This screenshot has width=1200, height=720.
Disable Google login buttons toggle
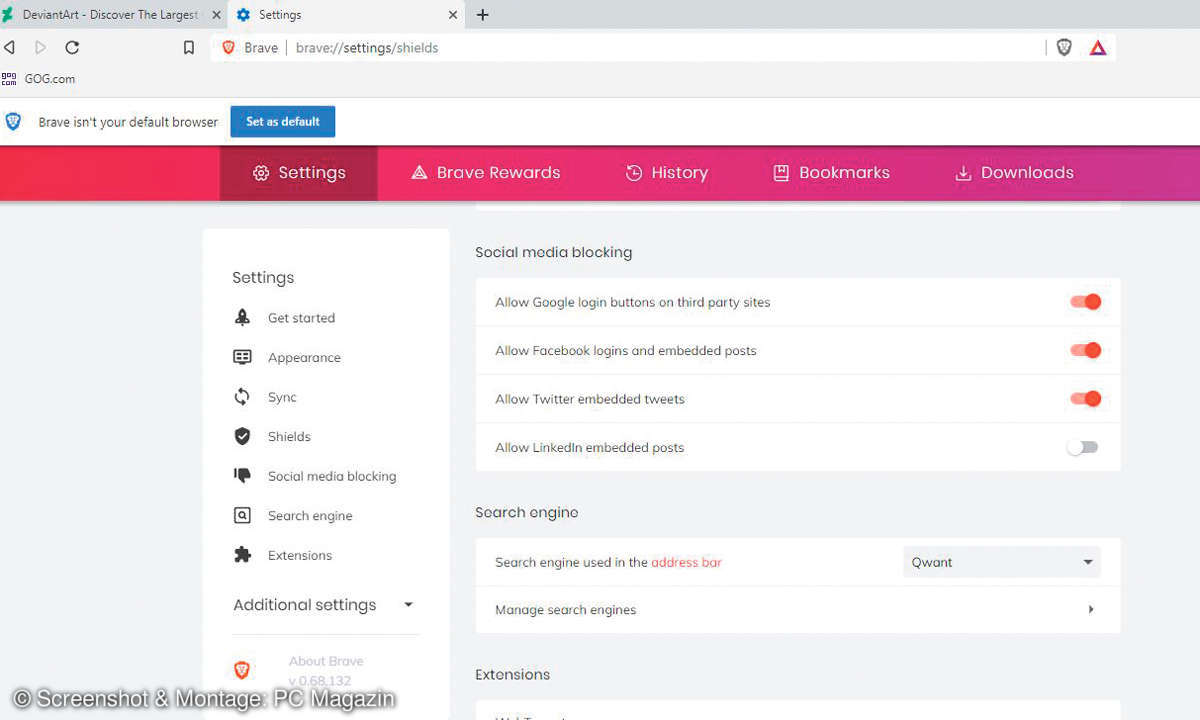tap(1085, 302)
